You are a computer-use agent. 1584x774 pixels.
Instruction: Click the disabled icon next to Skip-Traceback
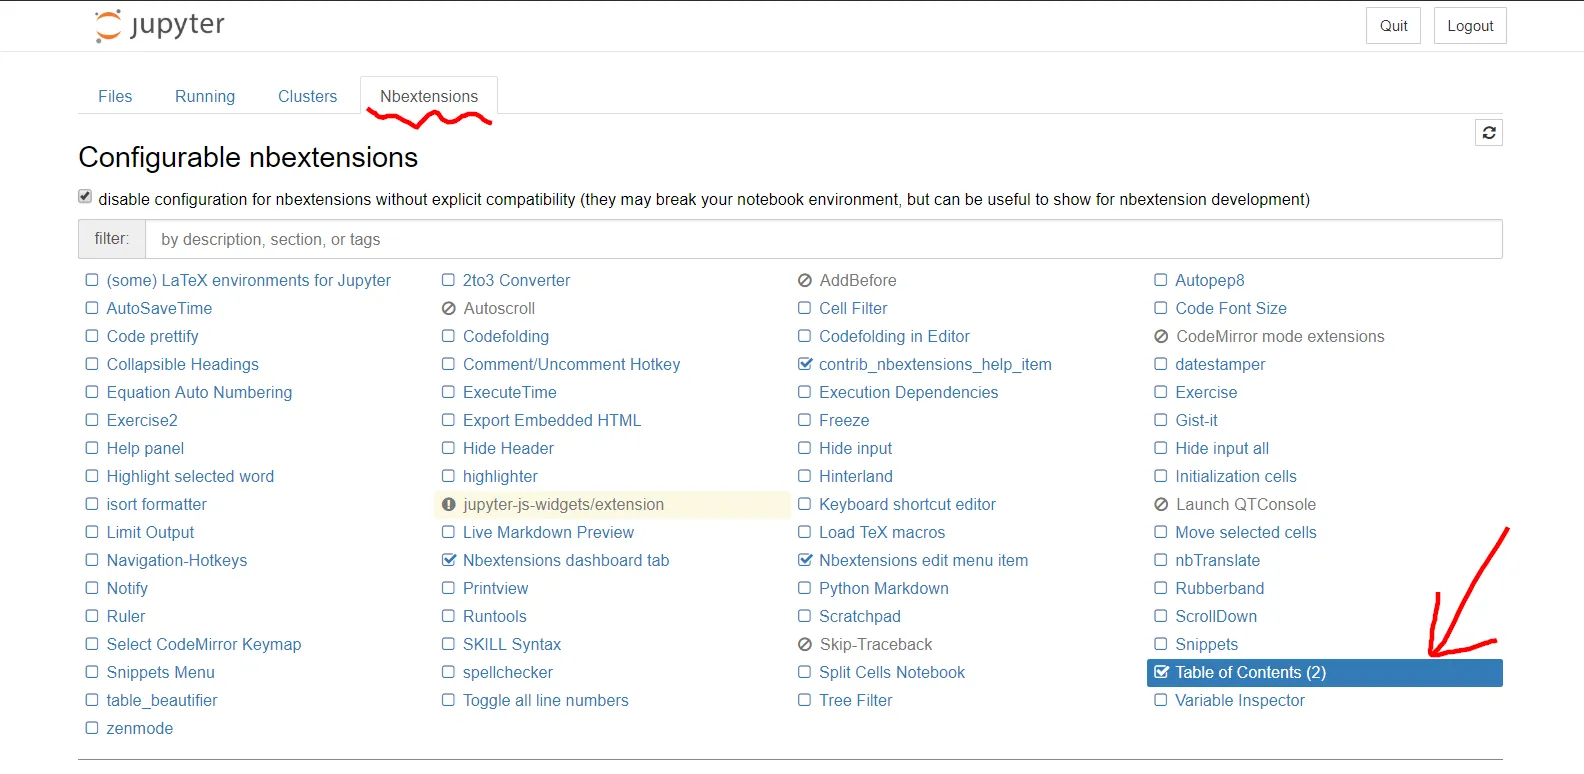(805, 645)
